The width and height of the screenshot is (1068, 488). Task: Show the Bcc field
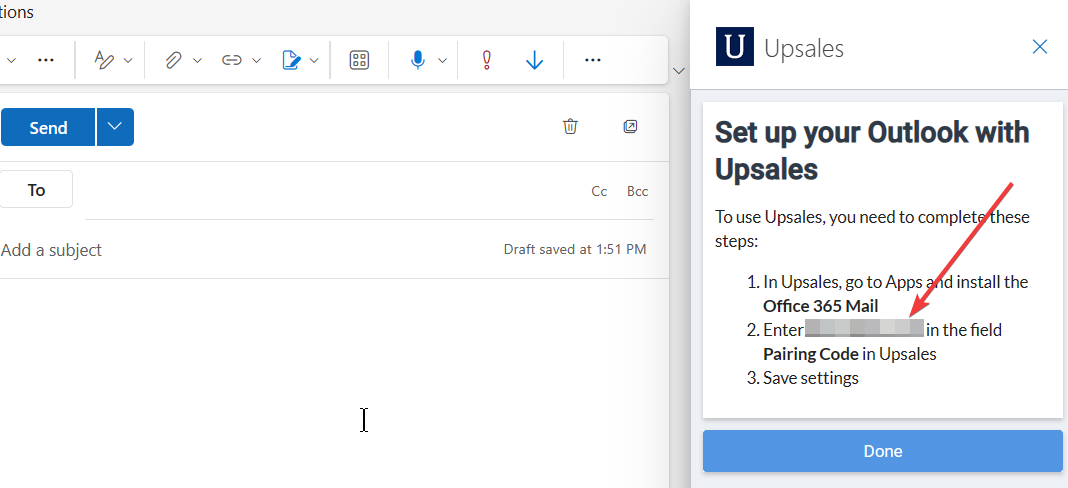[638, 192]
